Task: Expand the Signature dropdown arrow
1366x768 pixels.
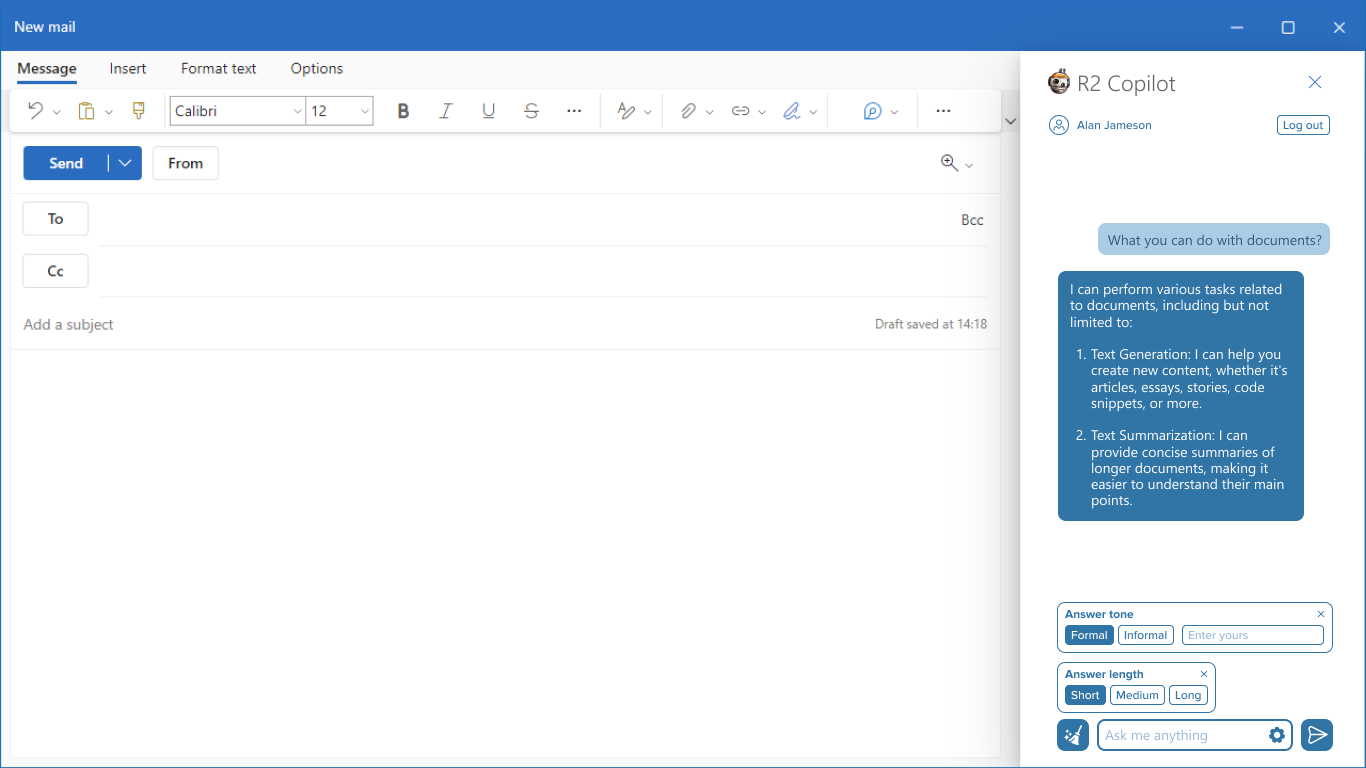Action: coord(814,112)
